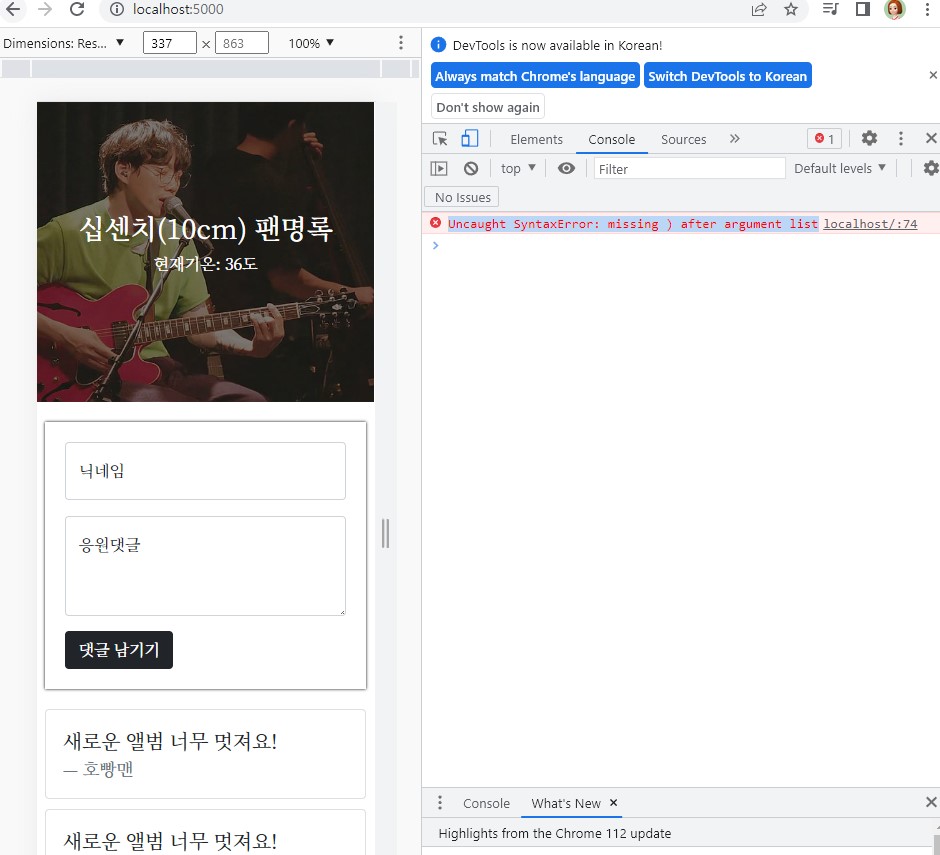The width and height of the screenshot is (940, 855).
Task: Toggle the device toolbar icon
Action: 469,139
